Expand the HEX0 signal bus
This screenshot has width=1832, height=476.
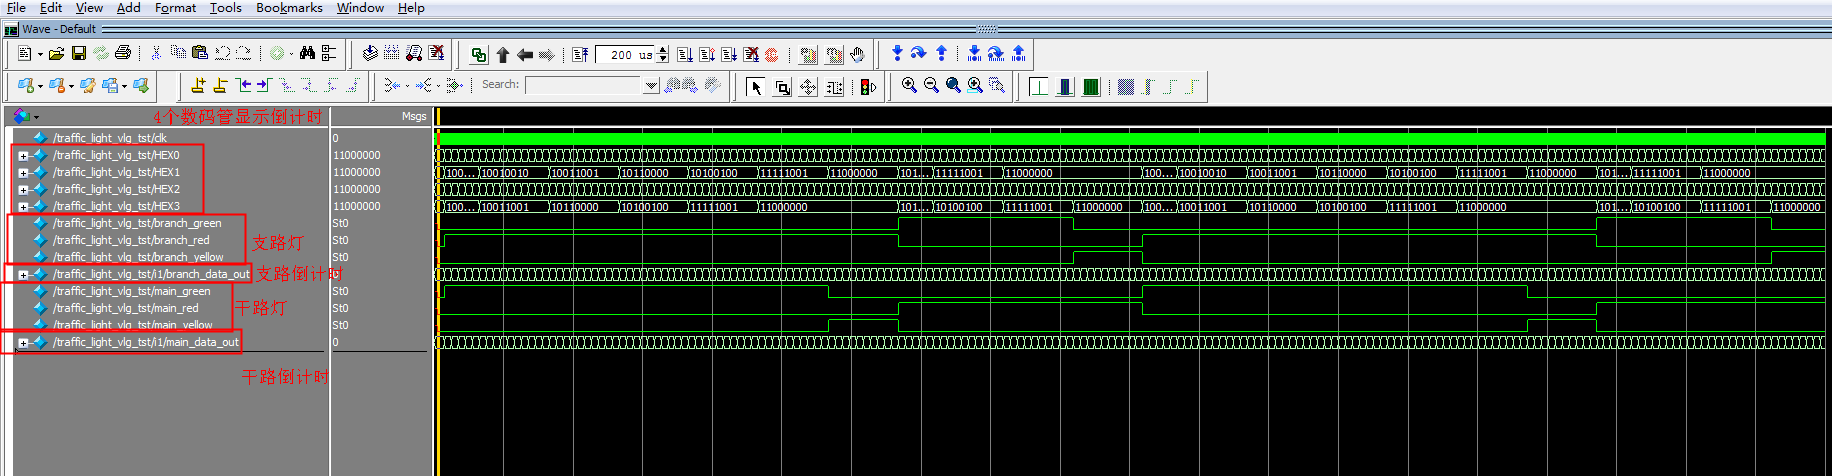pyautogui.click(x=23, y=156)
